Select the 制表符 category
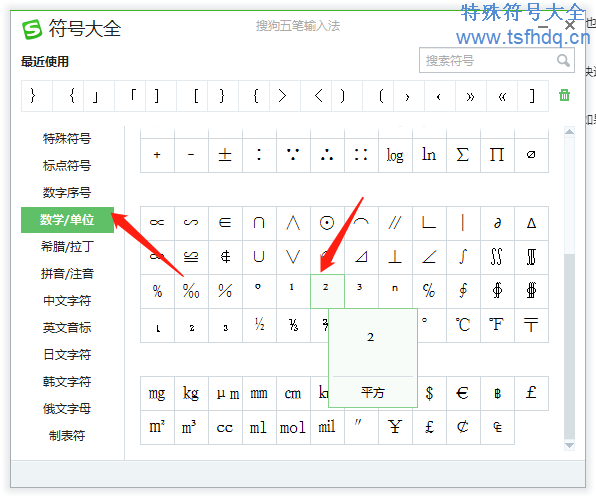This screenshot has width=596, height=498. click(67, 436)
